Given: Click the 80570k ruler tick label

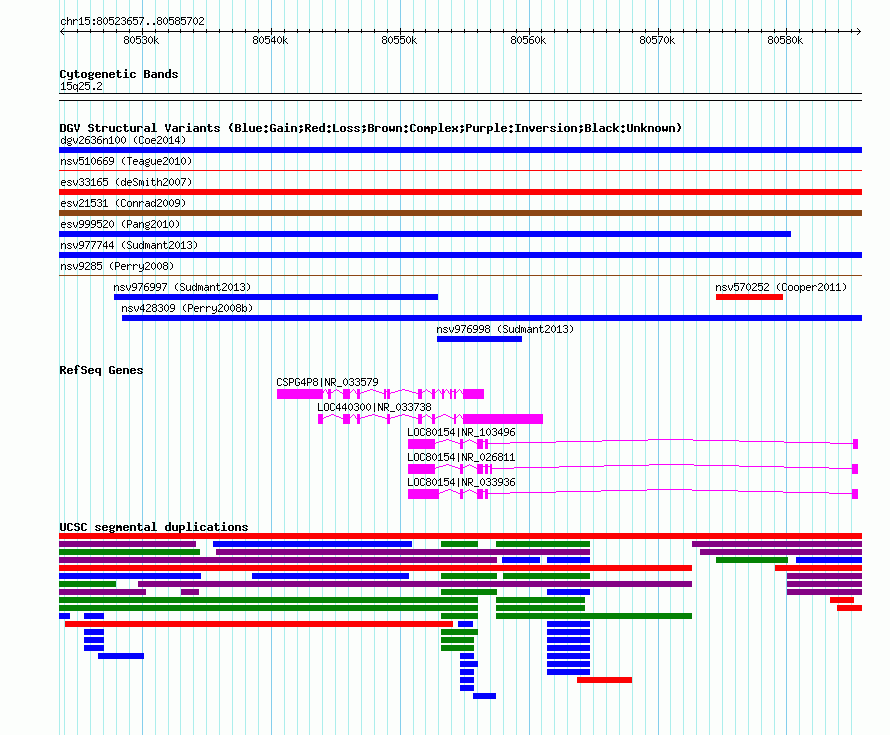Looking at the screenshot, I should [x=657, y=40].
